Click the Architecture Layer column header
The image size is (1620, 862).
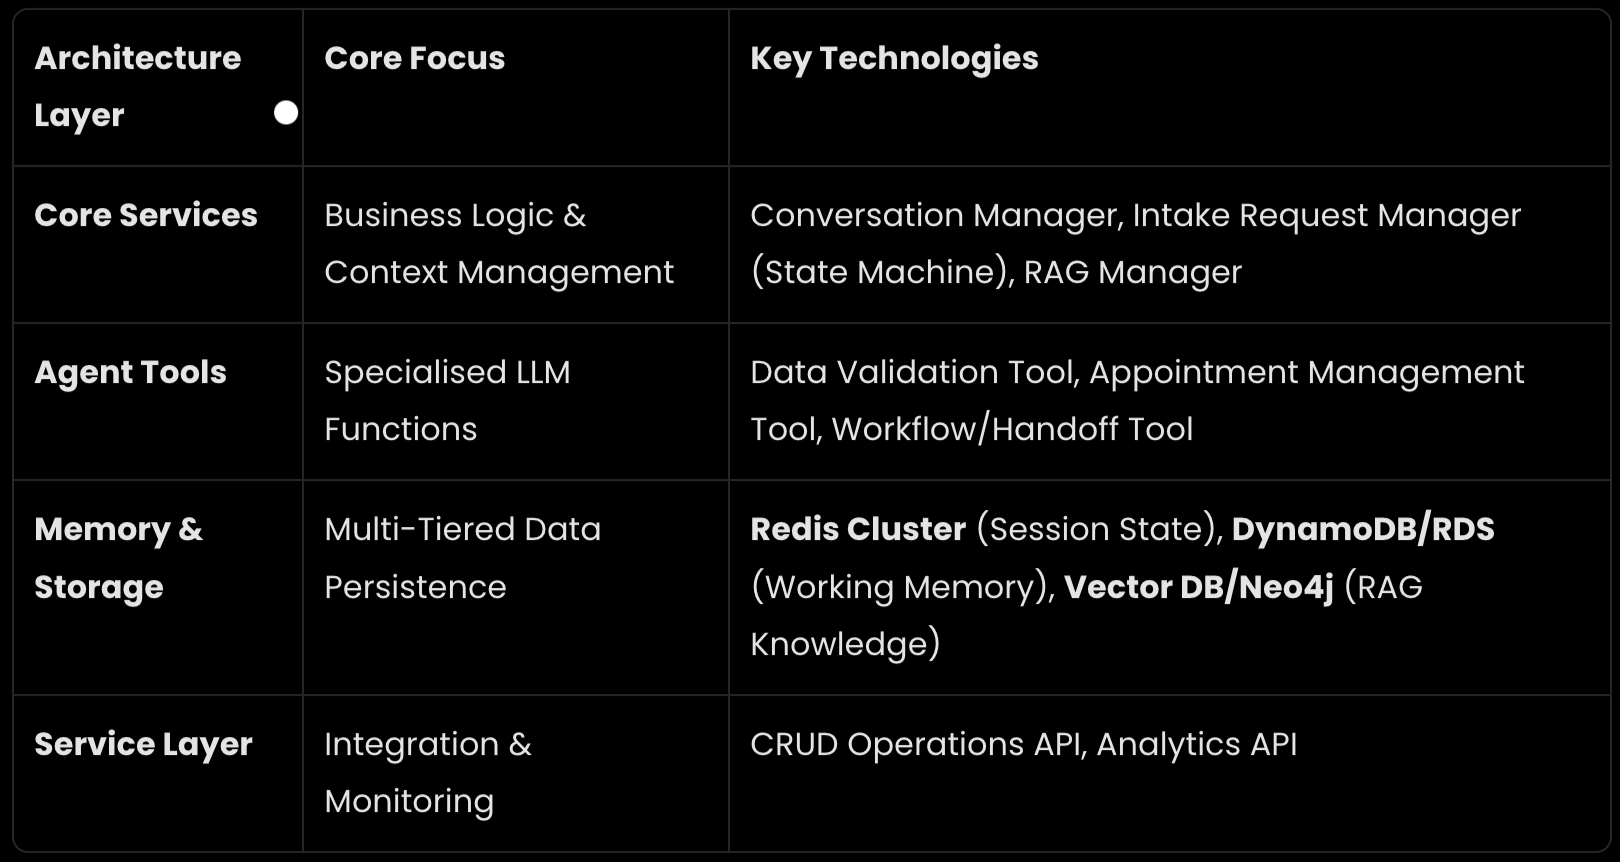tap(137, 86)
